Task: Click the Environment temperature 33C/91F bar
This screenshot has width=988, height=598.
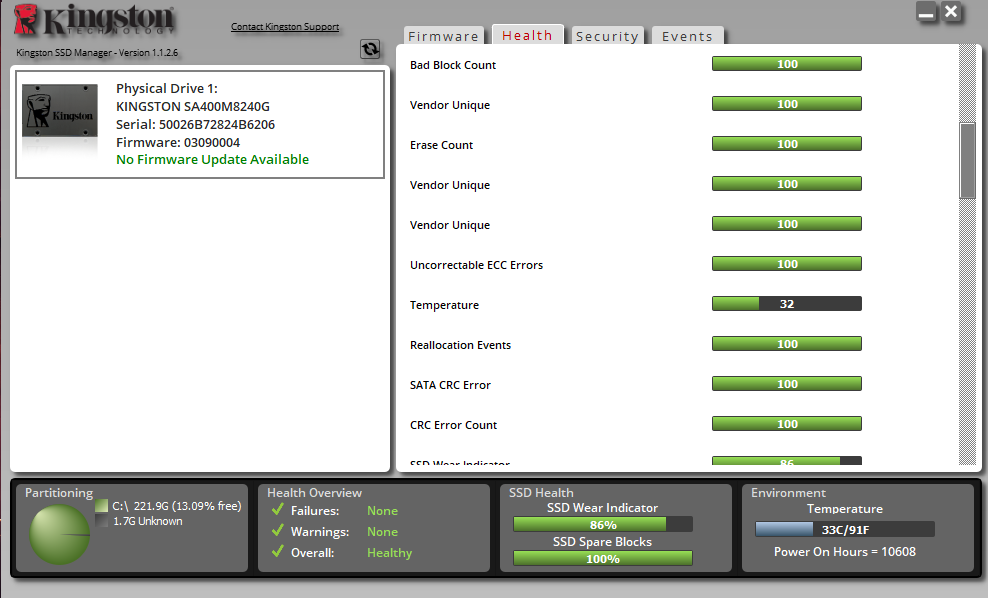Action: click(845, 529)
